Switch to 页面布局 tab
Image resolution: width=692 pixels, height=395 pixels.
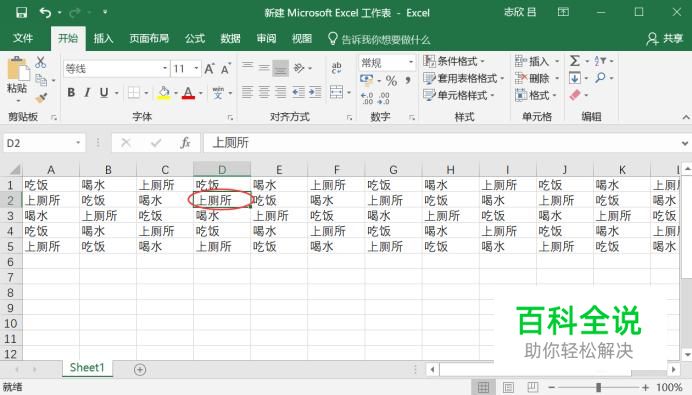[x=149, y=38]
